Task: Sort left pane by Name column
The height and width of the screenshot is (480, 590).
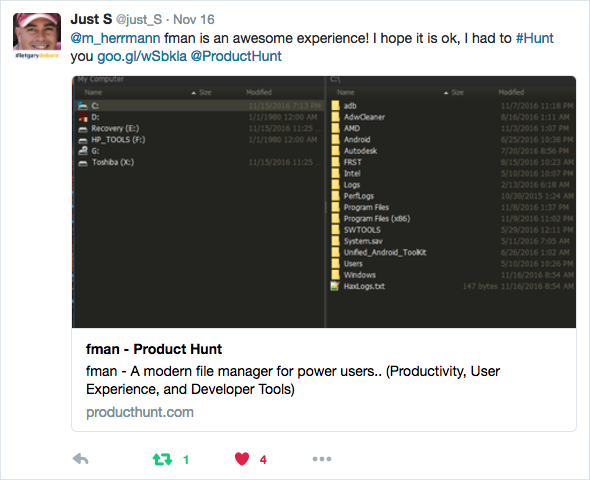Action: point(93,93)
